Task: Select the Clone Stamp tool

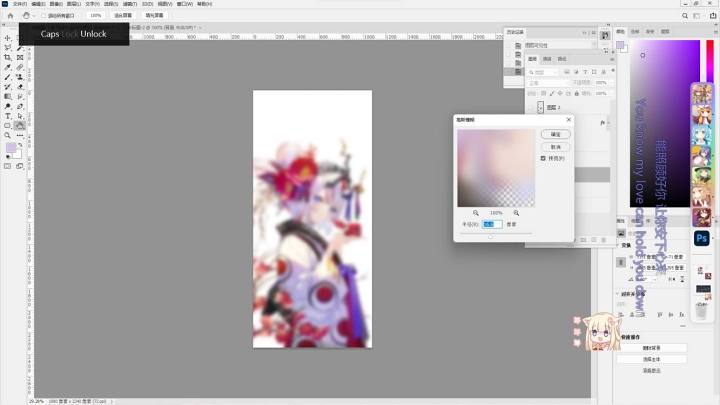Action: (x=20, y=77)
